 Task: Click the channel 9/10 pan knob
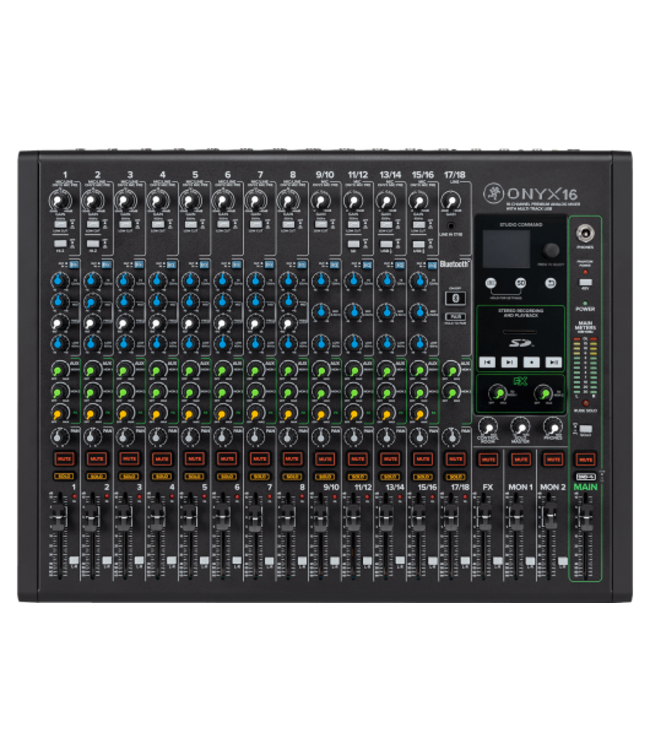point(320,436)
